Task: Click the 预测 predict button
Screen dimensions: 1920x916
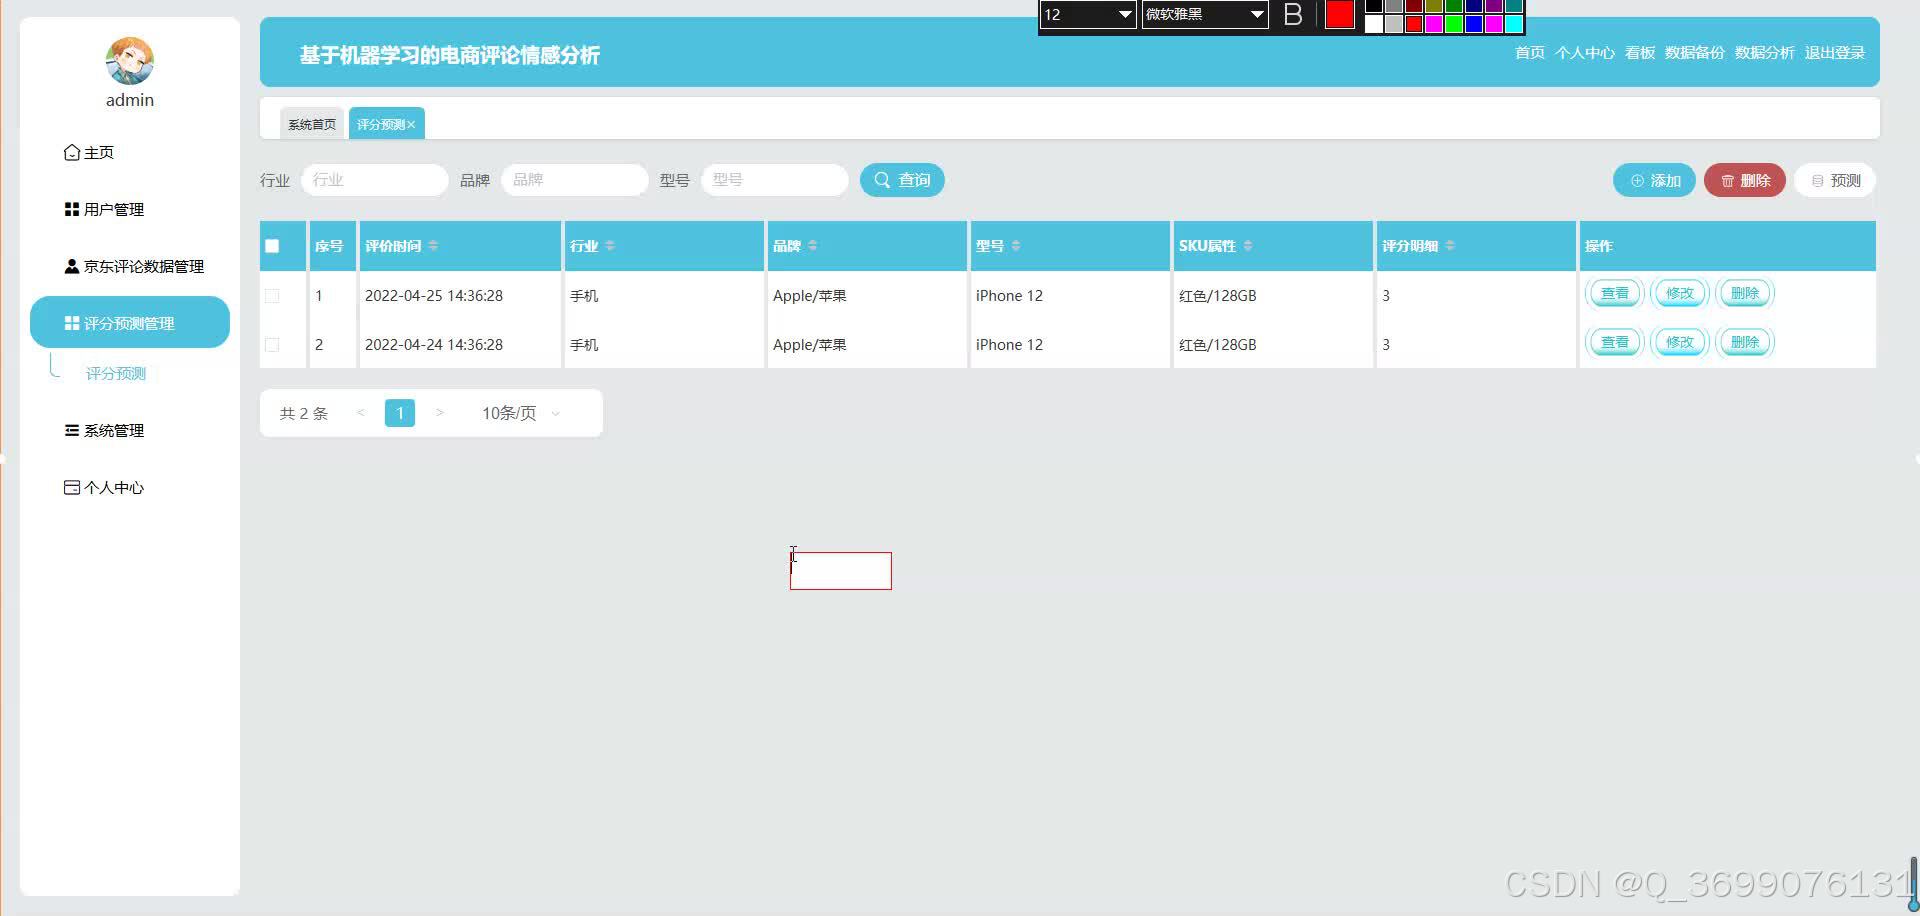Action: (1835, 180)
